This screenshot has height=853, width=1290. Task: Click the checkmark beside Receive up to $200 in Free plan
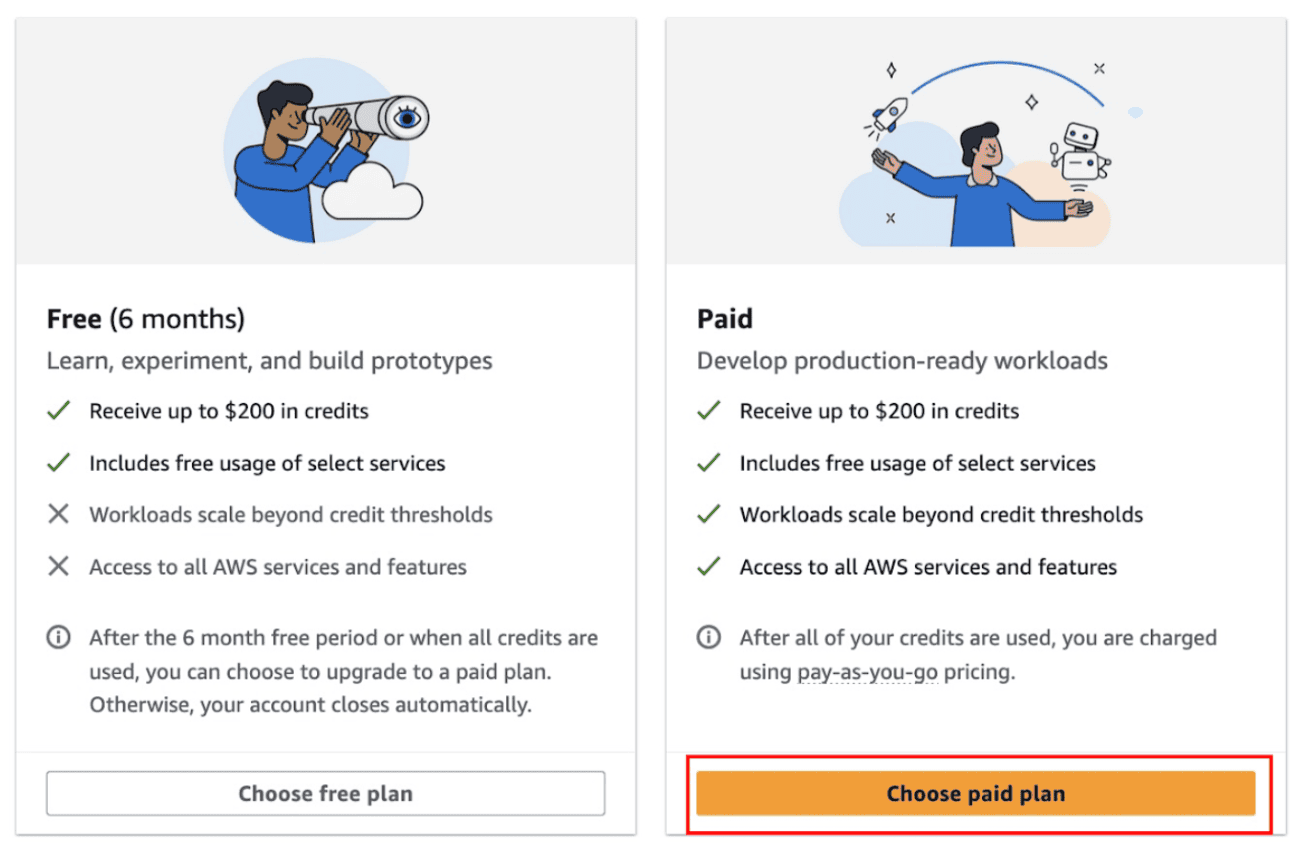(x=59, y=411)
